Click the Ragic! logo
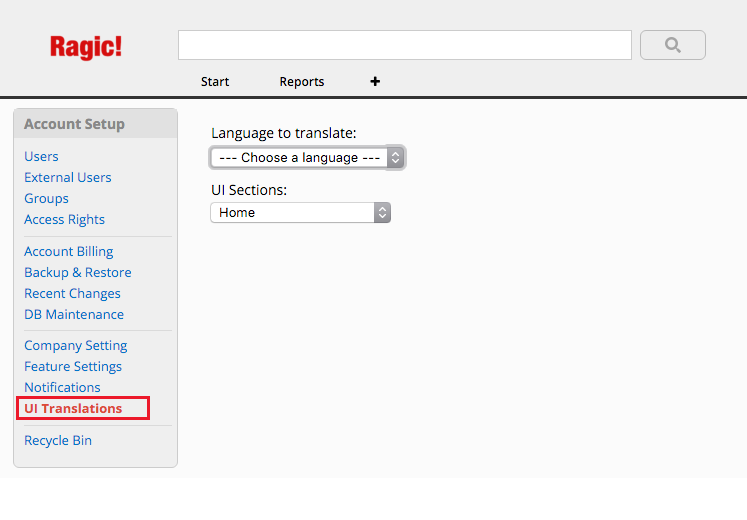 click(86, 47)
